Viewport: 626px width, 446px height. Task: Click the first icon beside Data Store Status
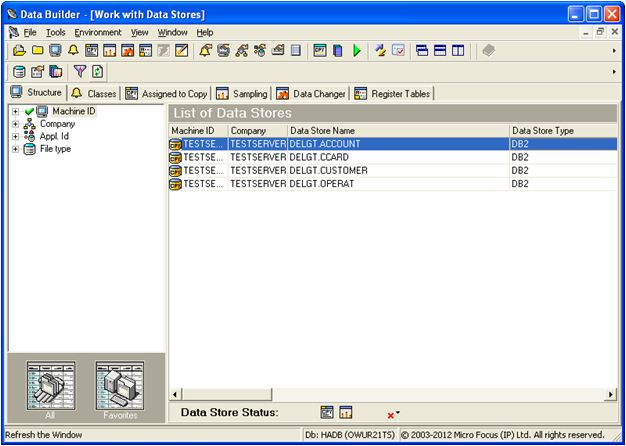(x=327, y=412)
